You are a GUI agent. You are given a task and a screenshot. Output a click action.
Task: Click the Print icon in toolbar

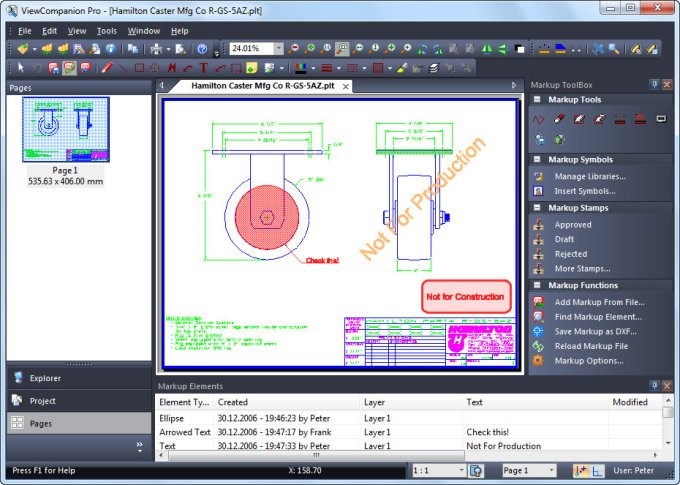[156, 49]
